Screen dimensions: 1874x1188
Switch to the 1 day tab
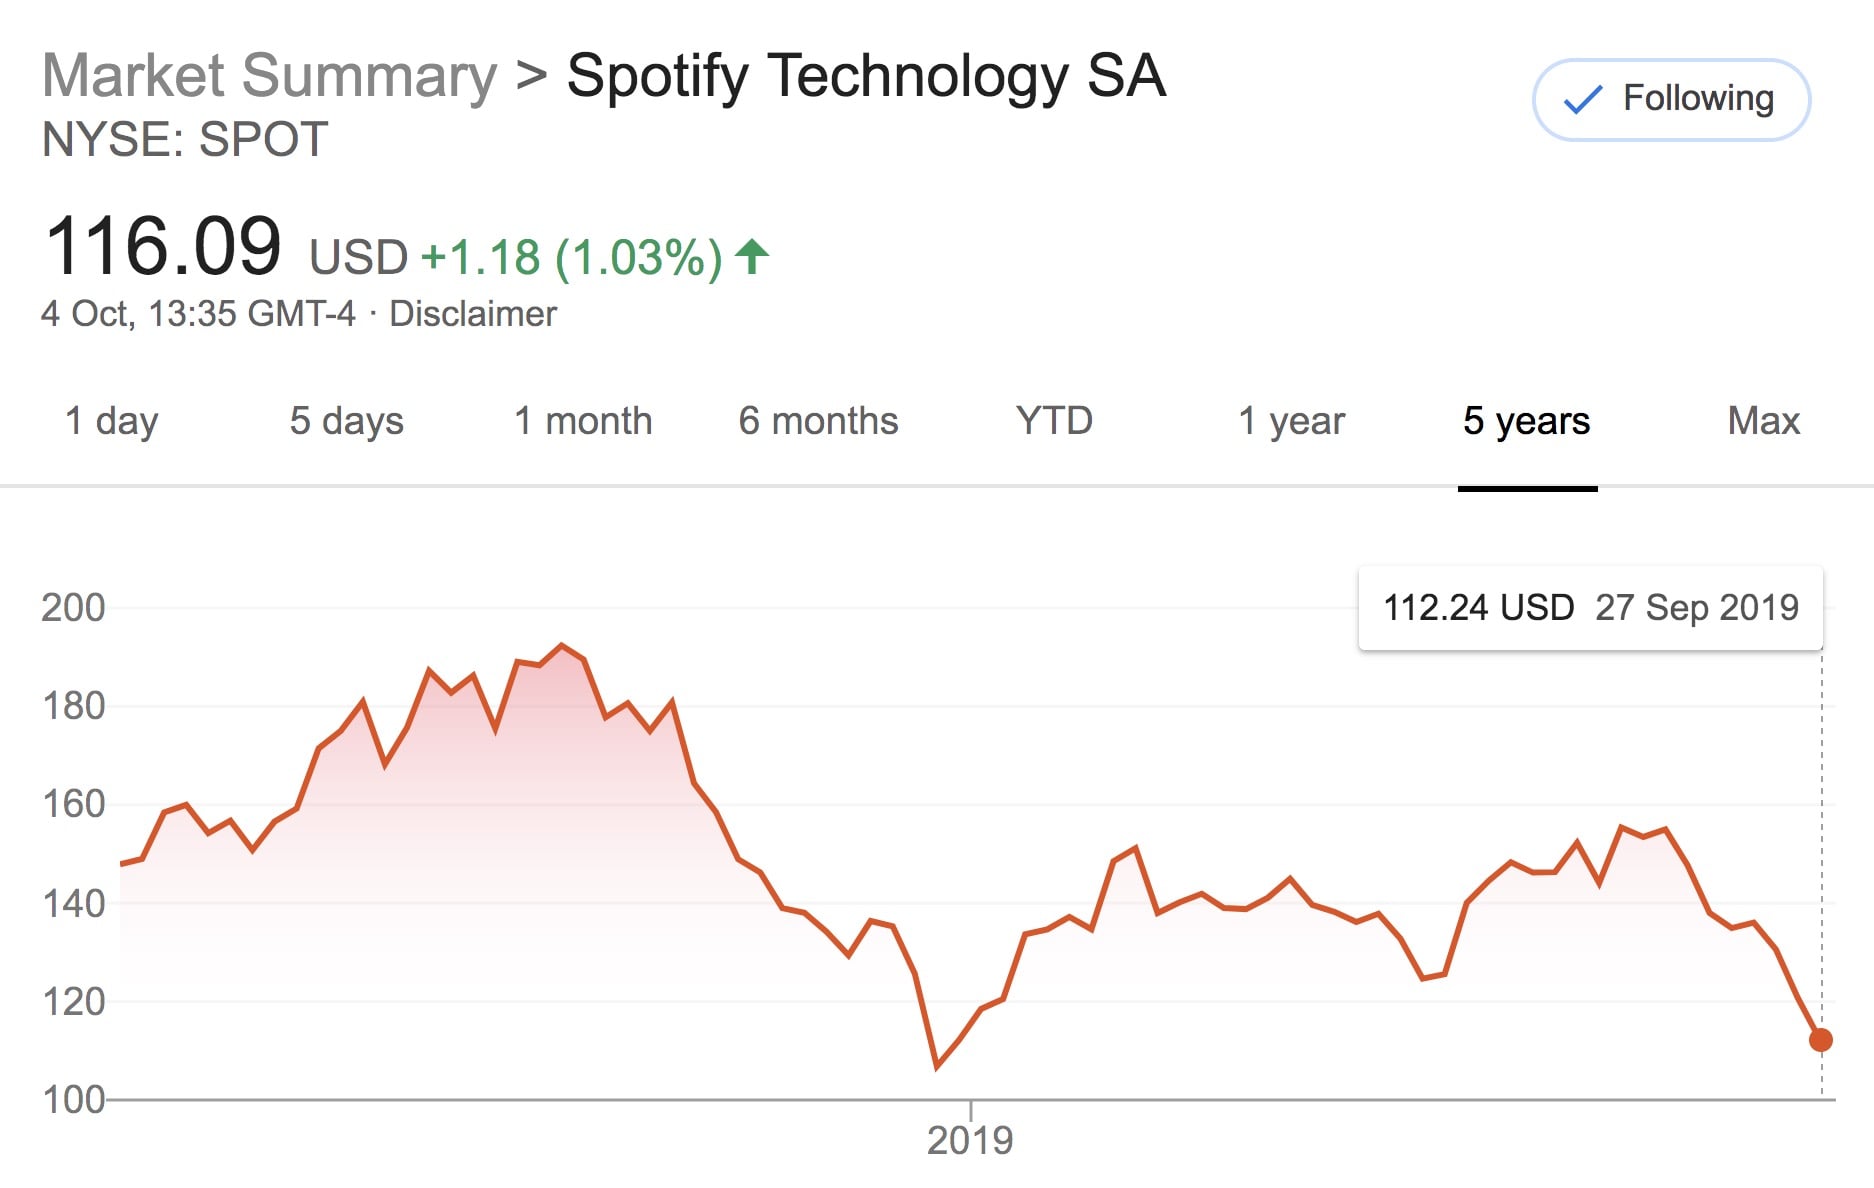tap(111, 421)
